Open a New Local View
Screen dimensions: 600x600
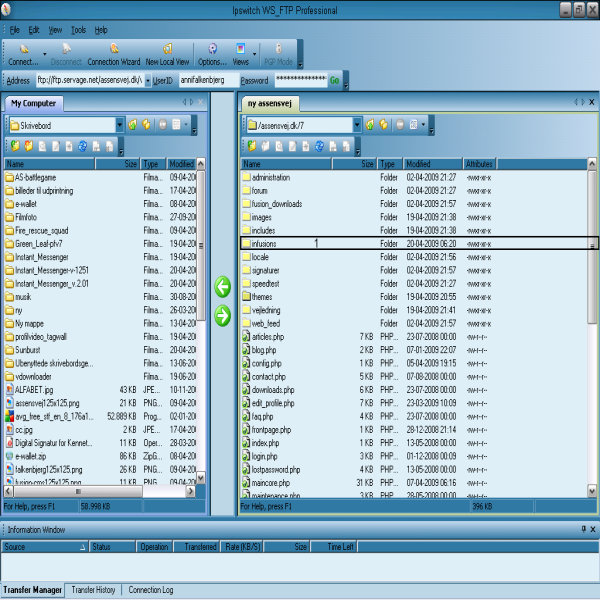(167, 54)
